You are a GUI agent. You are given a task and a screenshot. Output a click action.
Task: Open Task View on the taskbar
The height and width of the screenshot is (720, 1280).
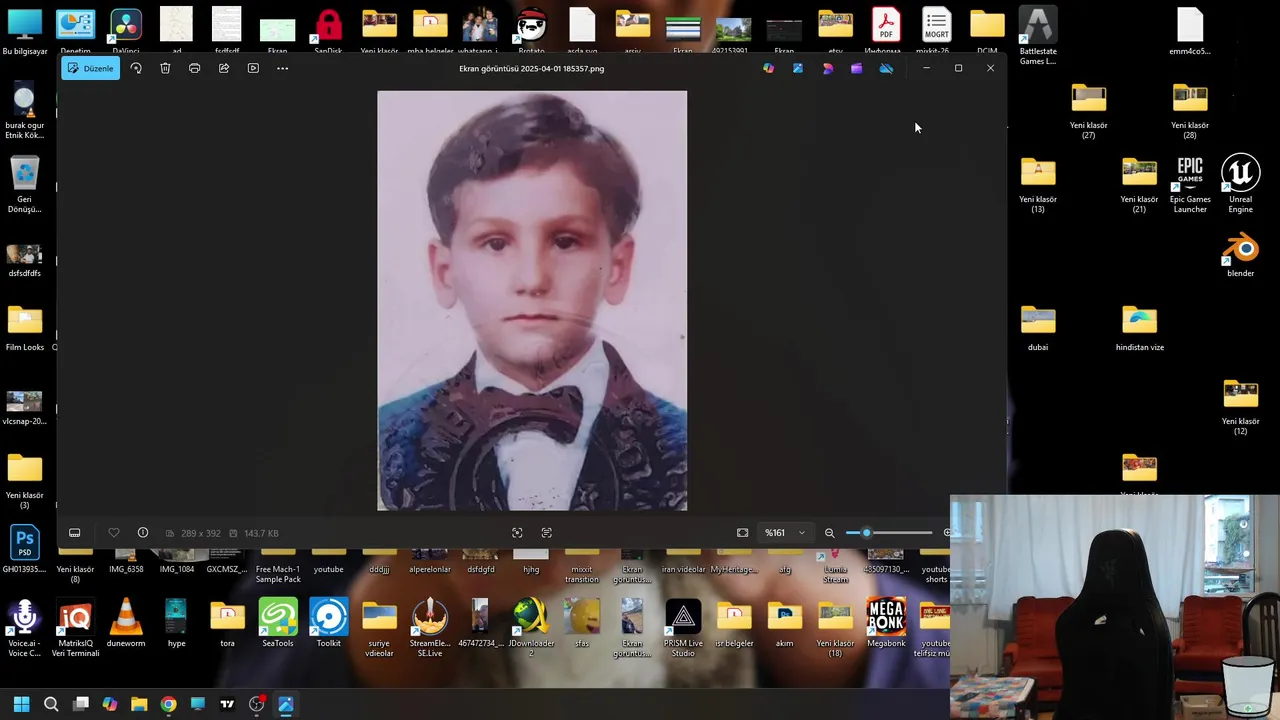point(81,704)
